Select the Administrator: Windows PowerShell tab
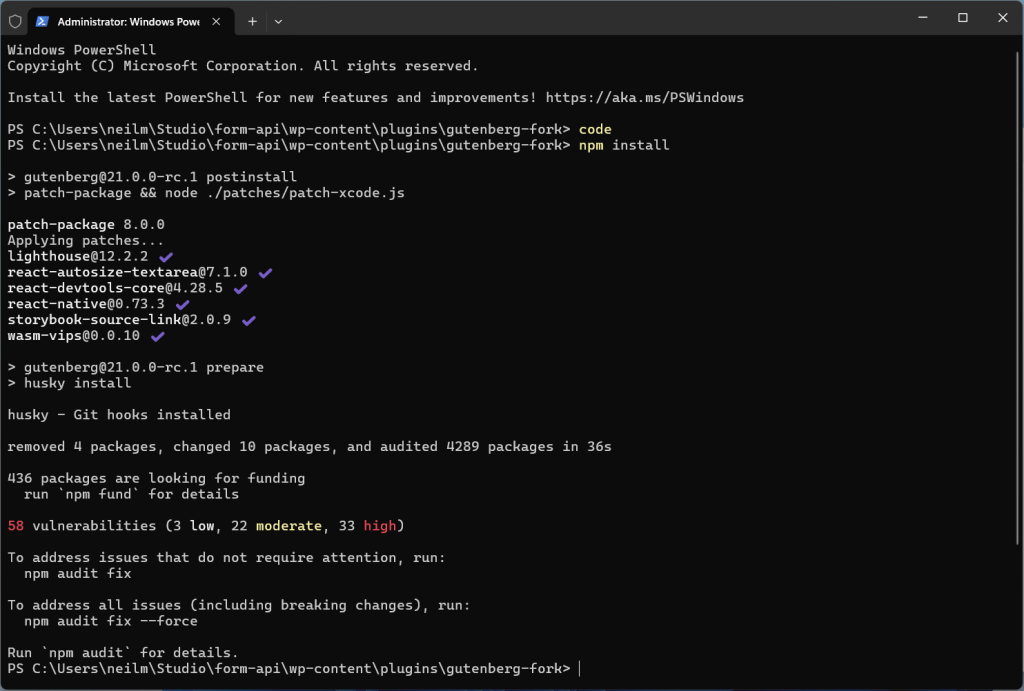1024x691 pixels. click(x=125, y=21)
